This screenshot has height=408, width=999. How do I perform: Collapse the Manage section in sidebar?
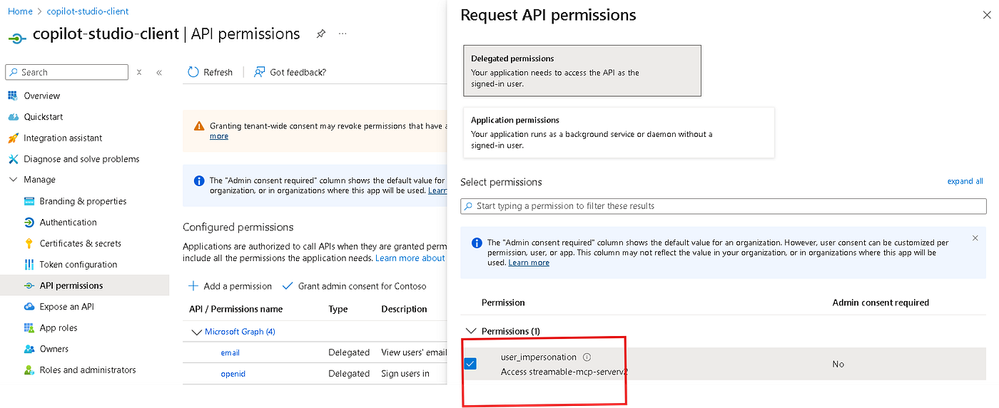[13, 180]
